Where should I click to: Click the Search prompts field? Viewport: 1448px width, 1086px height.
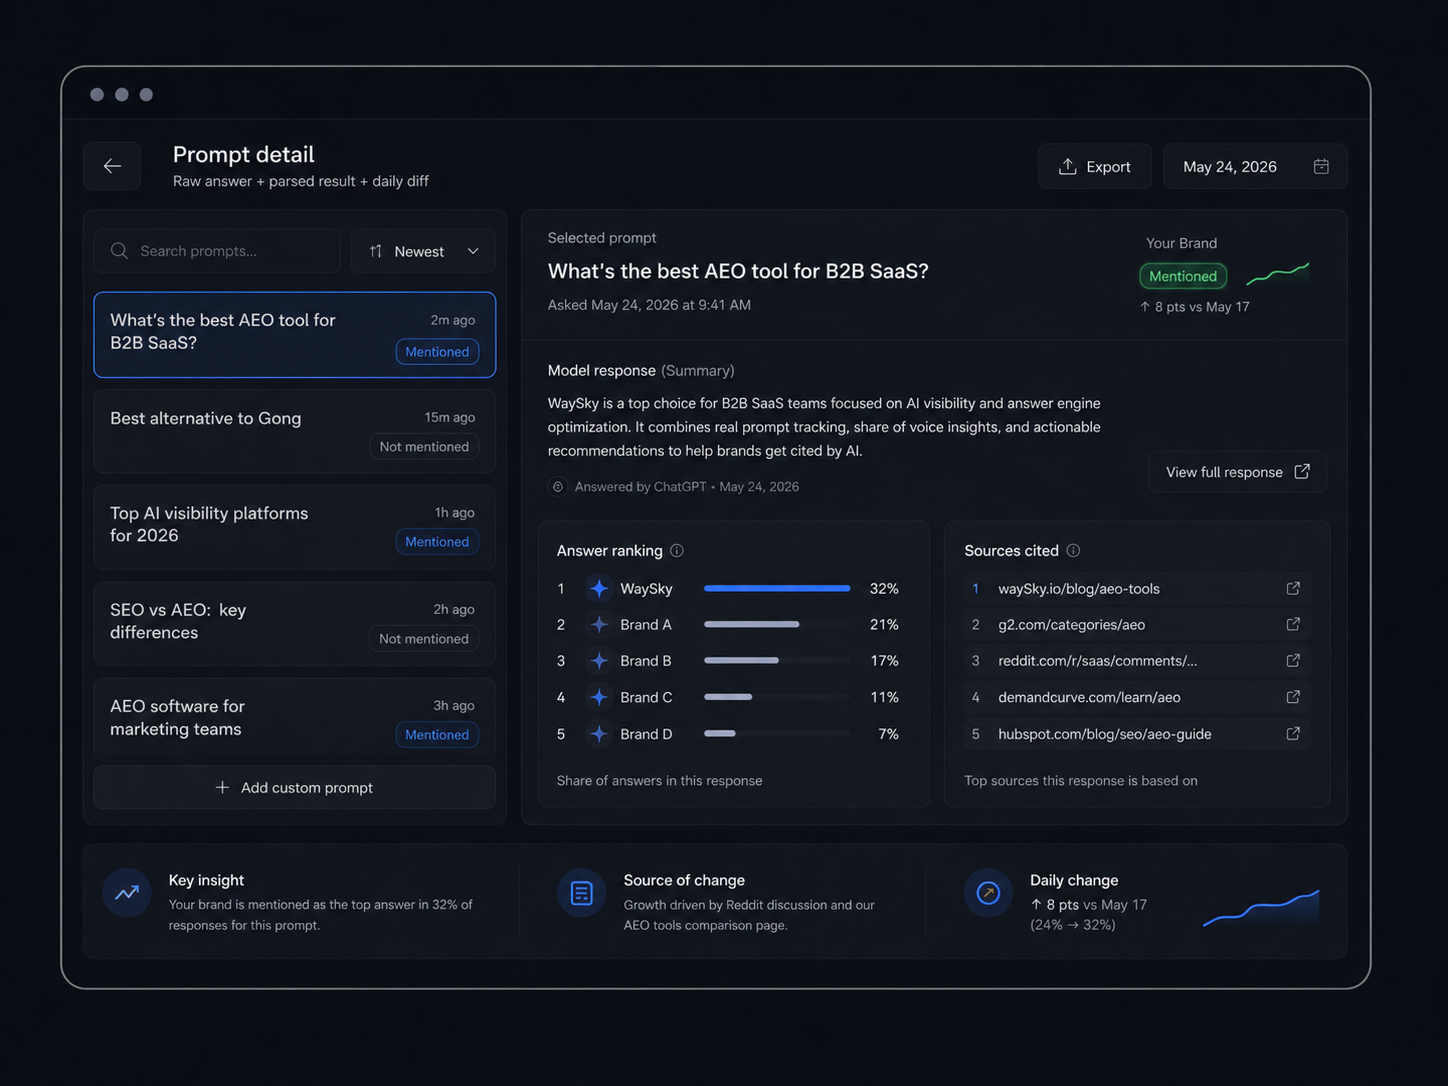tap(217, 251)
